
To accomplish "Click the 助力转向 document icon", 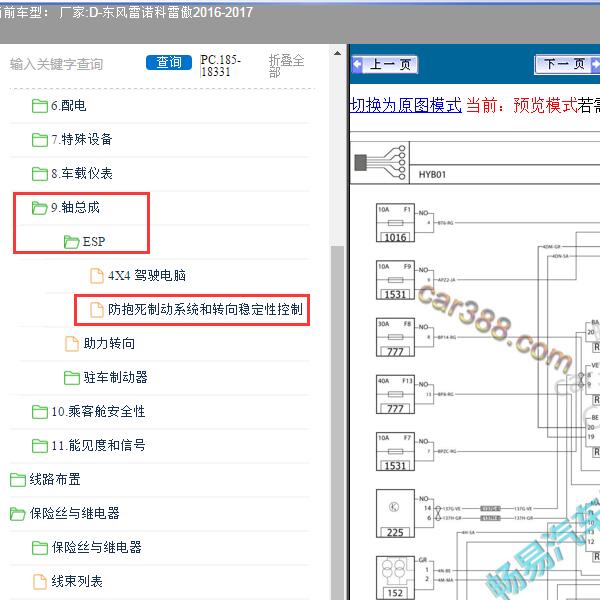I will [x=72, y=344].
